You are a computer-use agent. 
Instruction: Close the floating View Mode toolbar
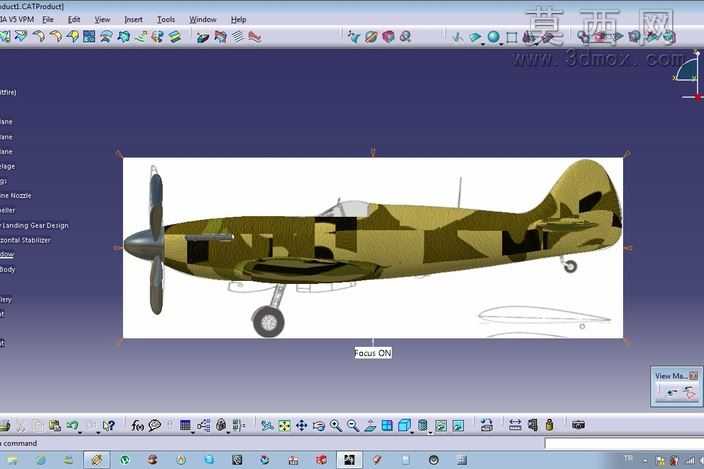click(x=693, y=376)
